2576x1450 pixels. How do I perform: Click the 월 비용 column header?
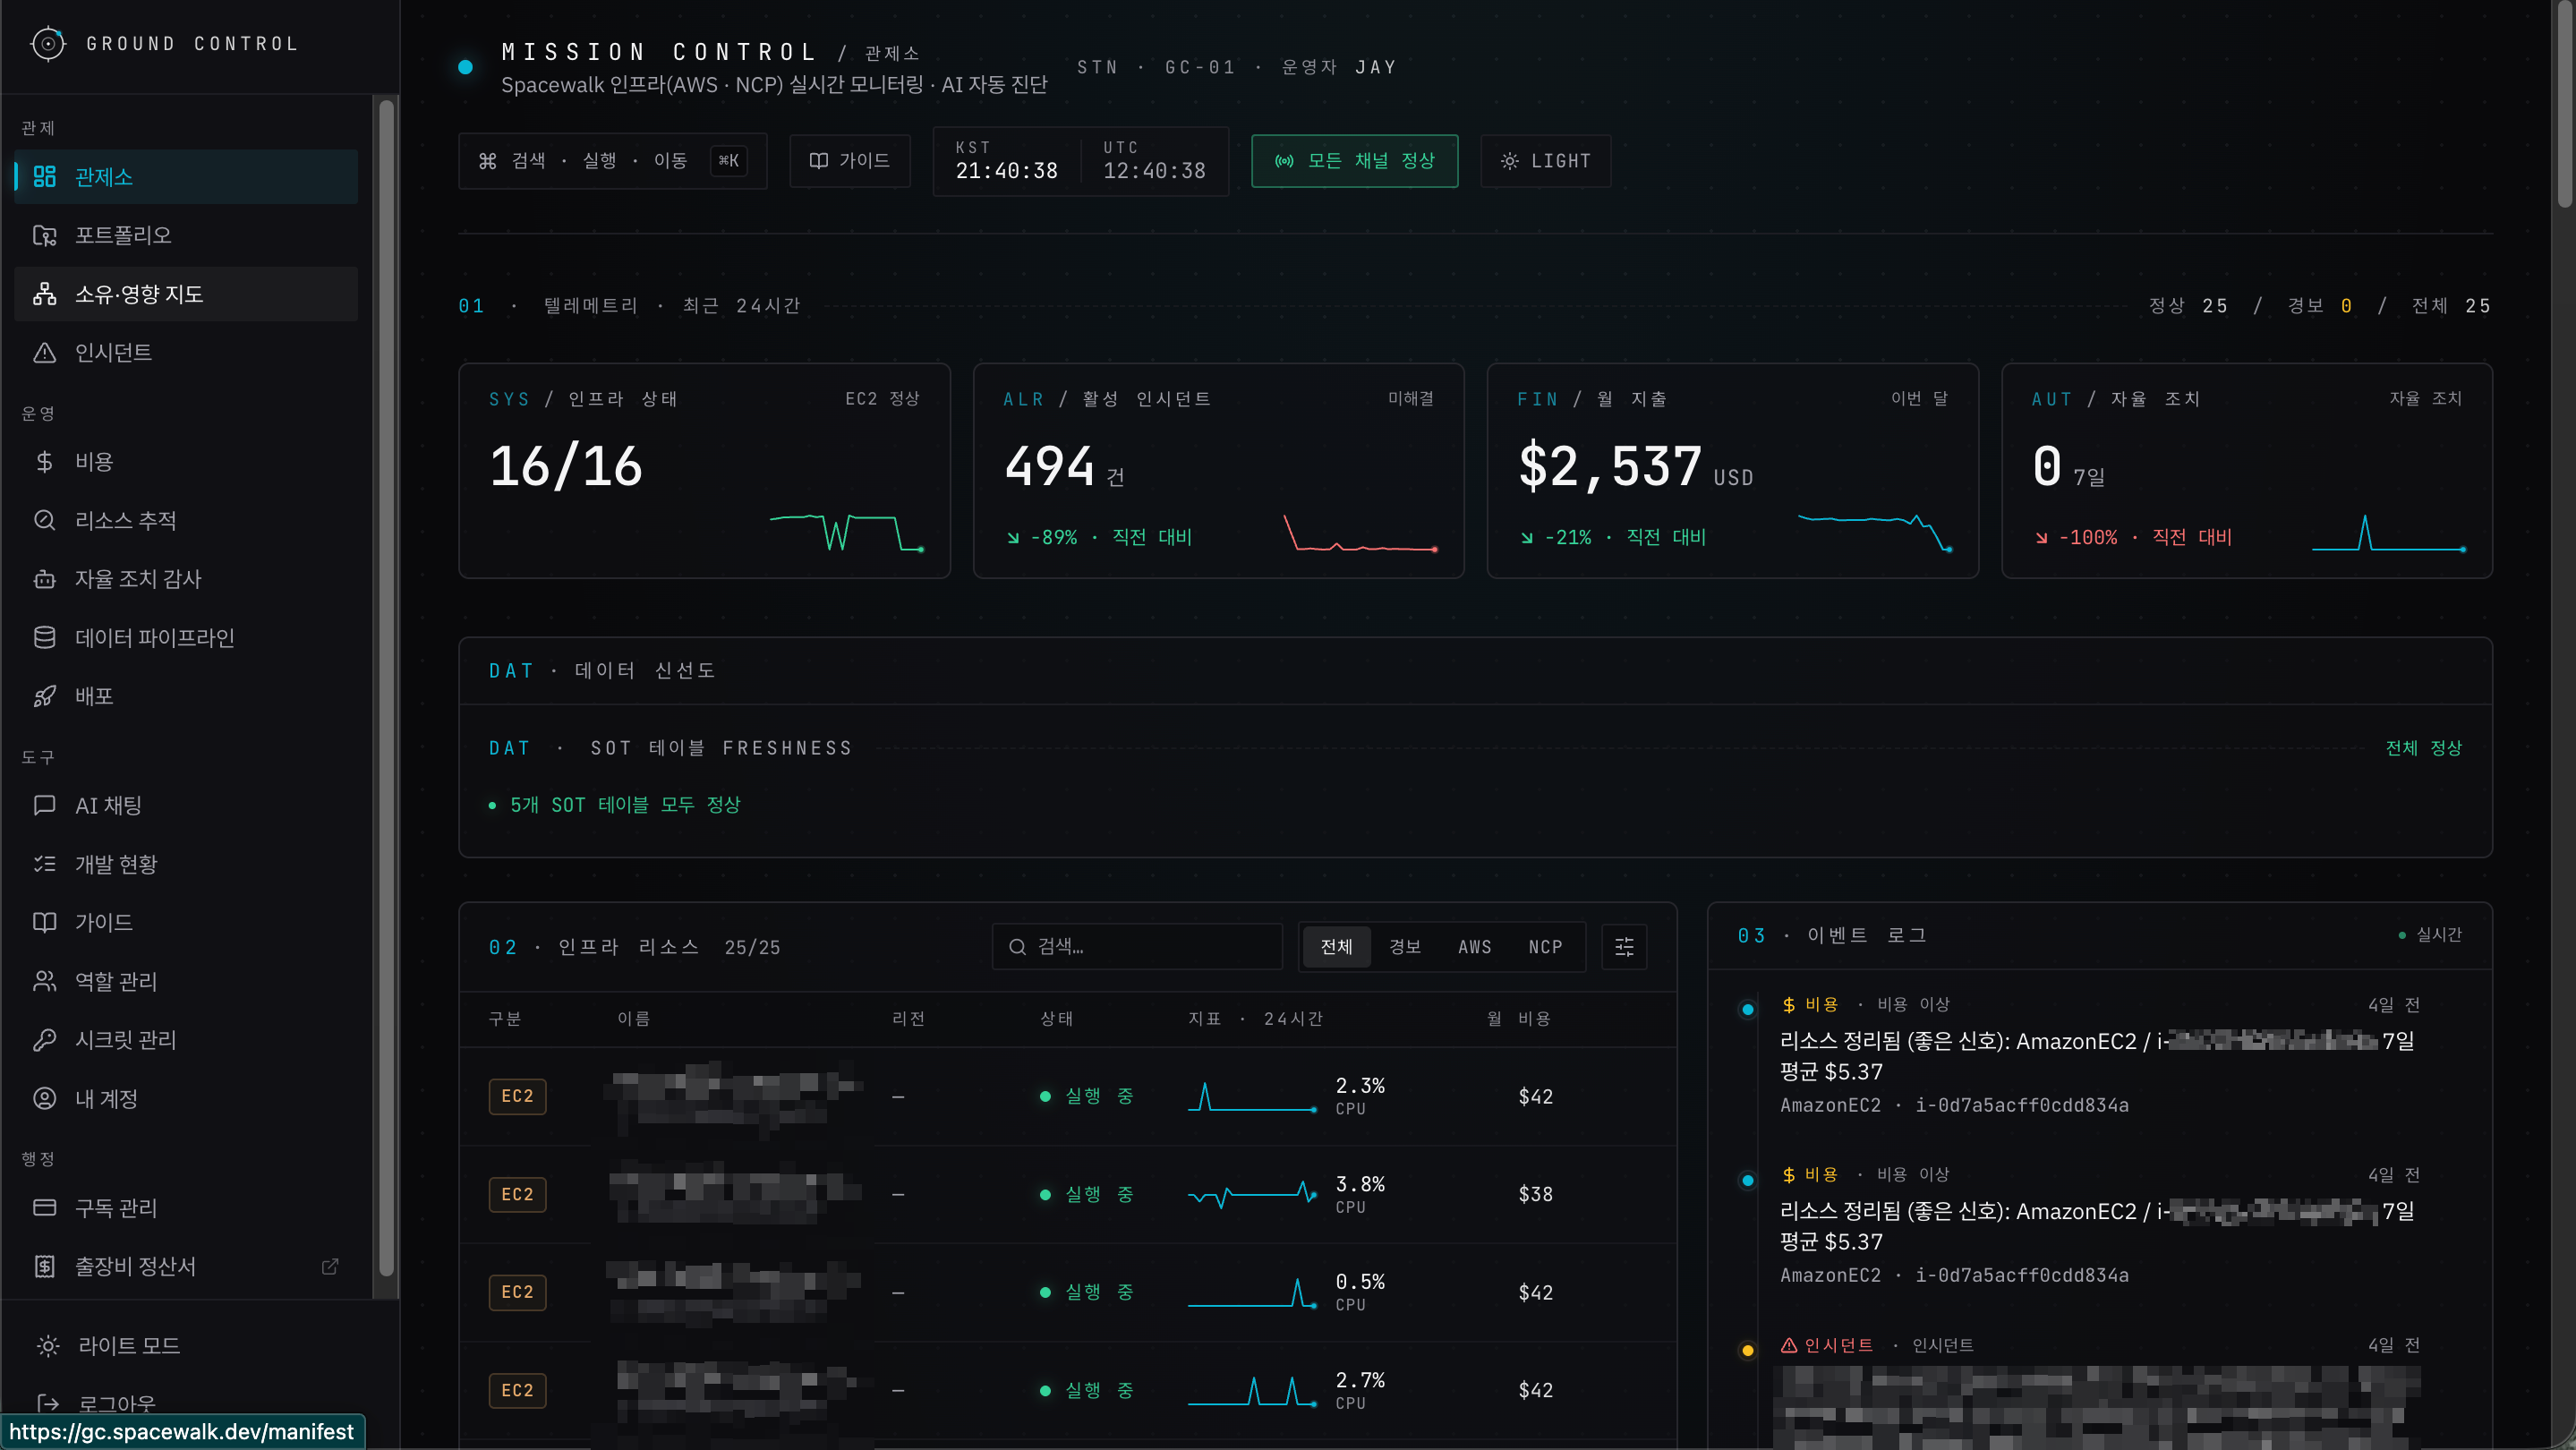[x=1518, y=1018]
